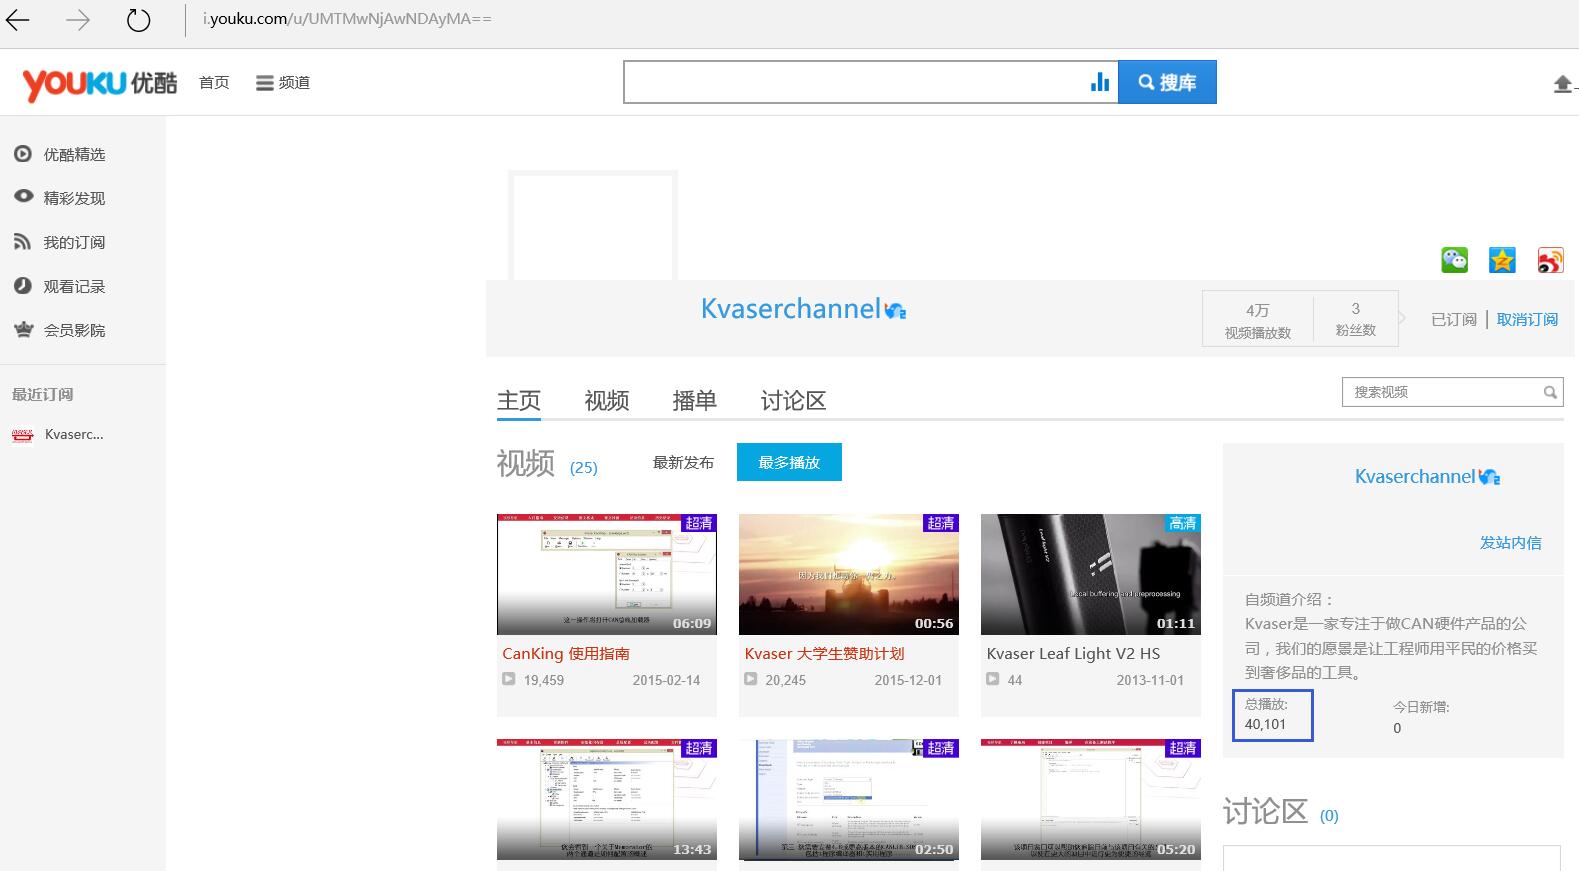Sort videos by 最新发布
Screen dimensions: 1579x871
tap(683, 462)
